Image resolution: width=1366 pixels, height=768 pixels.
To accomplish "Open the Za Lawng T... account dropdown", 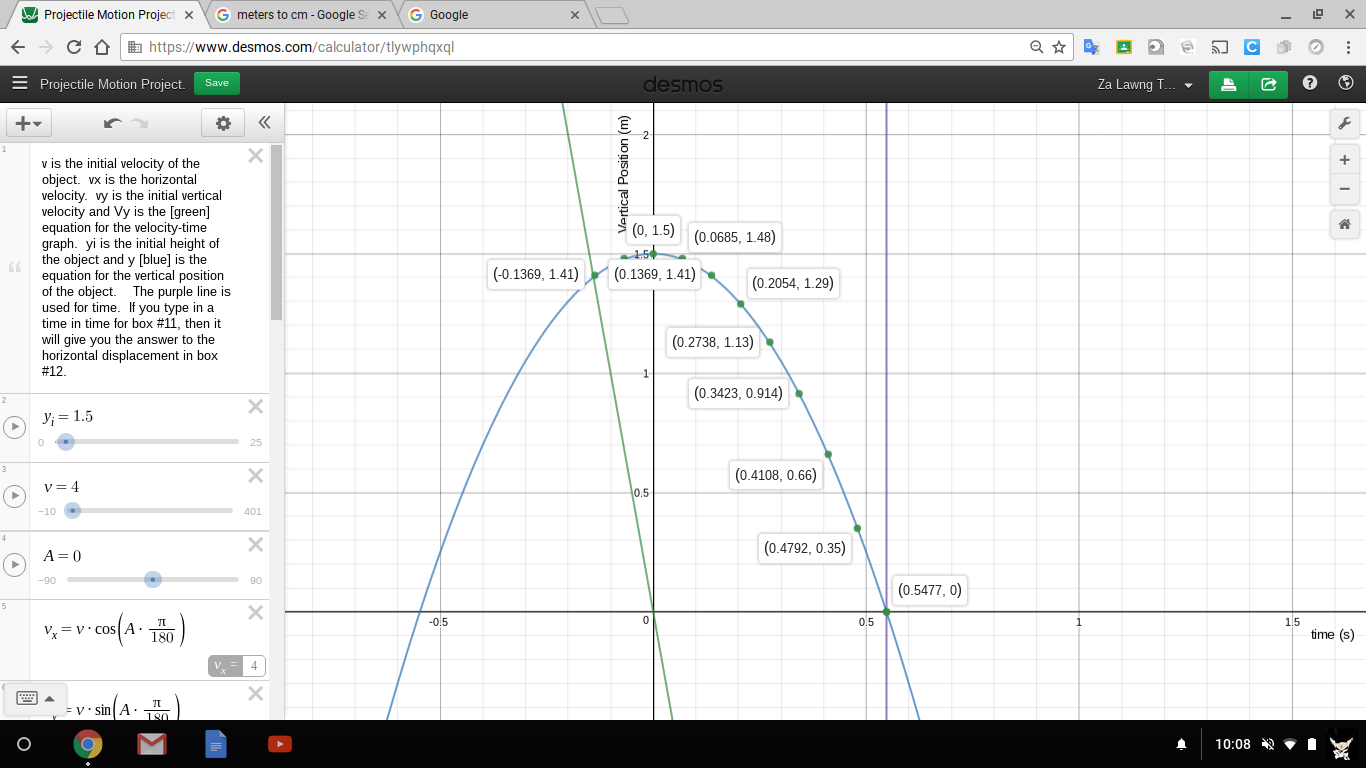I will coord(1145,84).
